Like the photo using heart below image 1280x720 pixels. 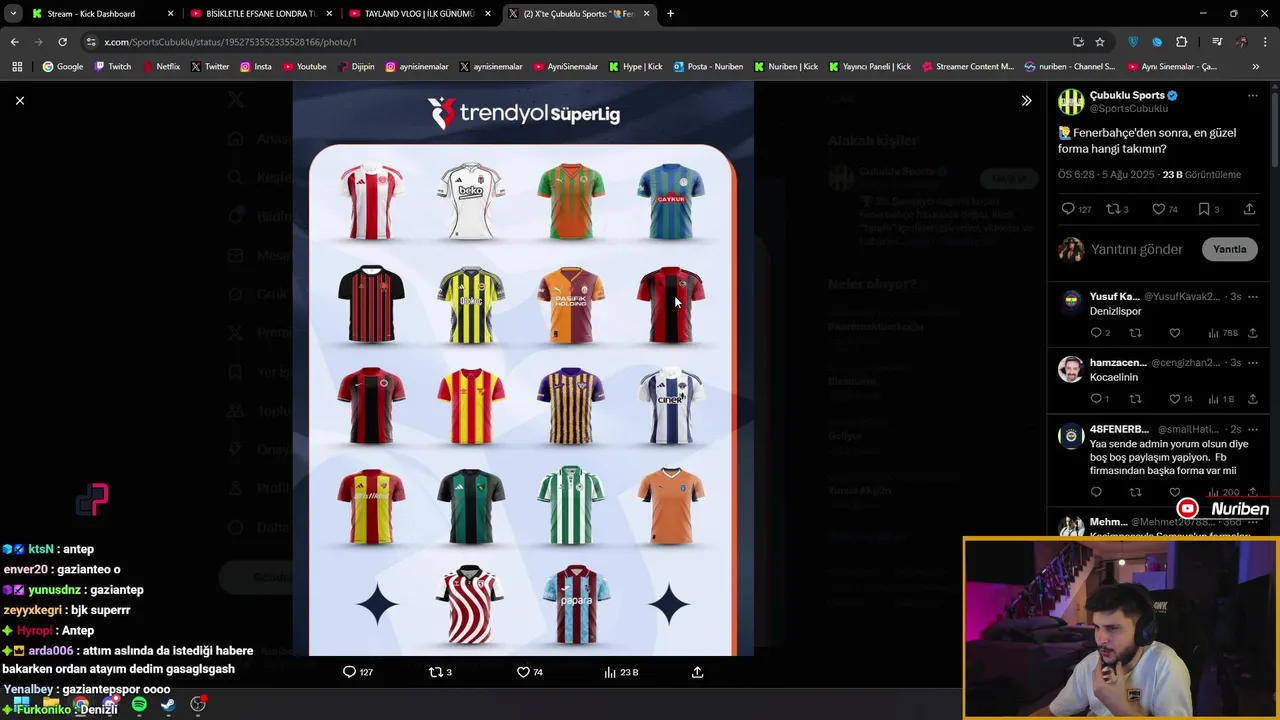[523, 672]
